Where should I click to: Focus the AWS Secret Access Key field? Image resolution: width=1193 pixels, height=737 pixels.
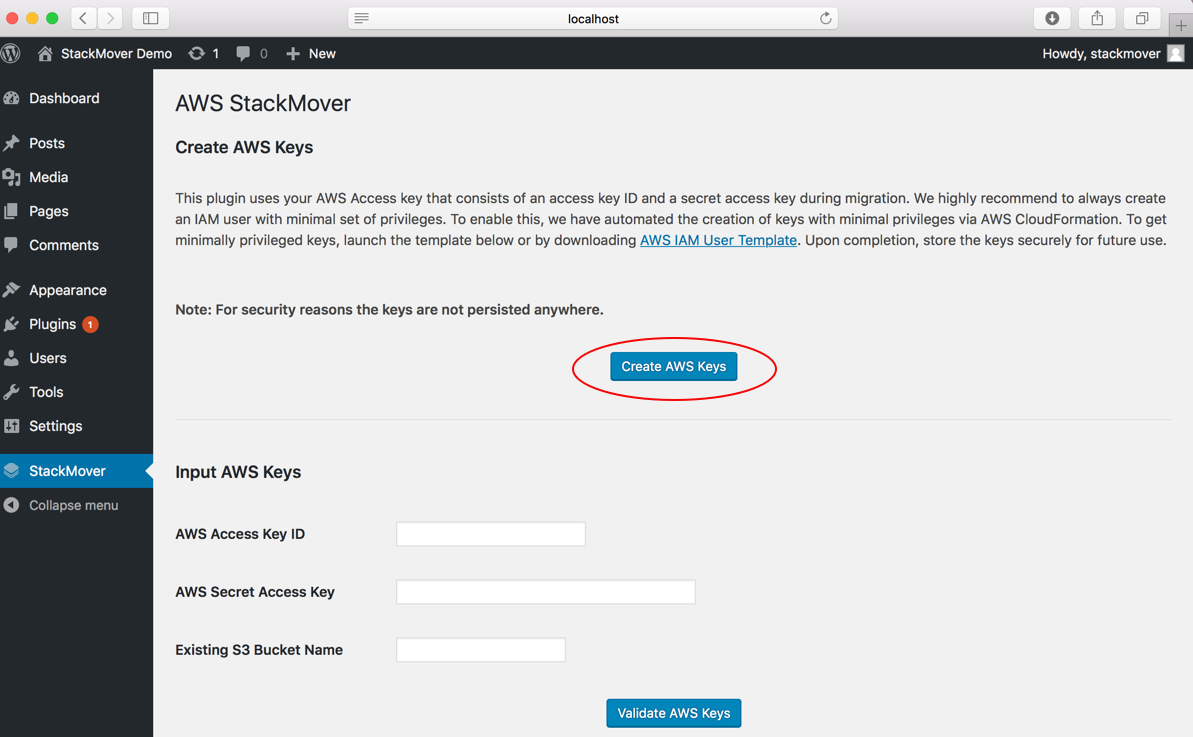(546, 592)
